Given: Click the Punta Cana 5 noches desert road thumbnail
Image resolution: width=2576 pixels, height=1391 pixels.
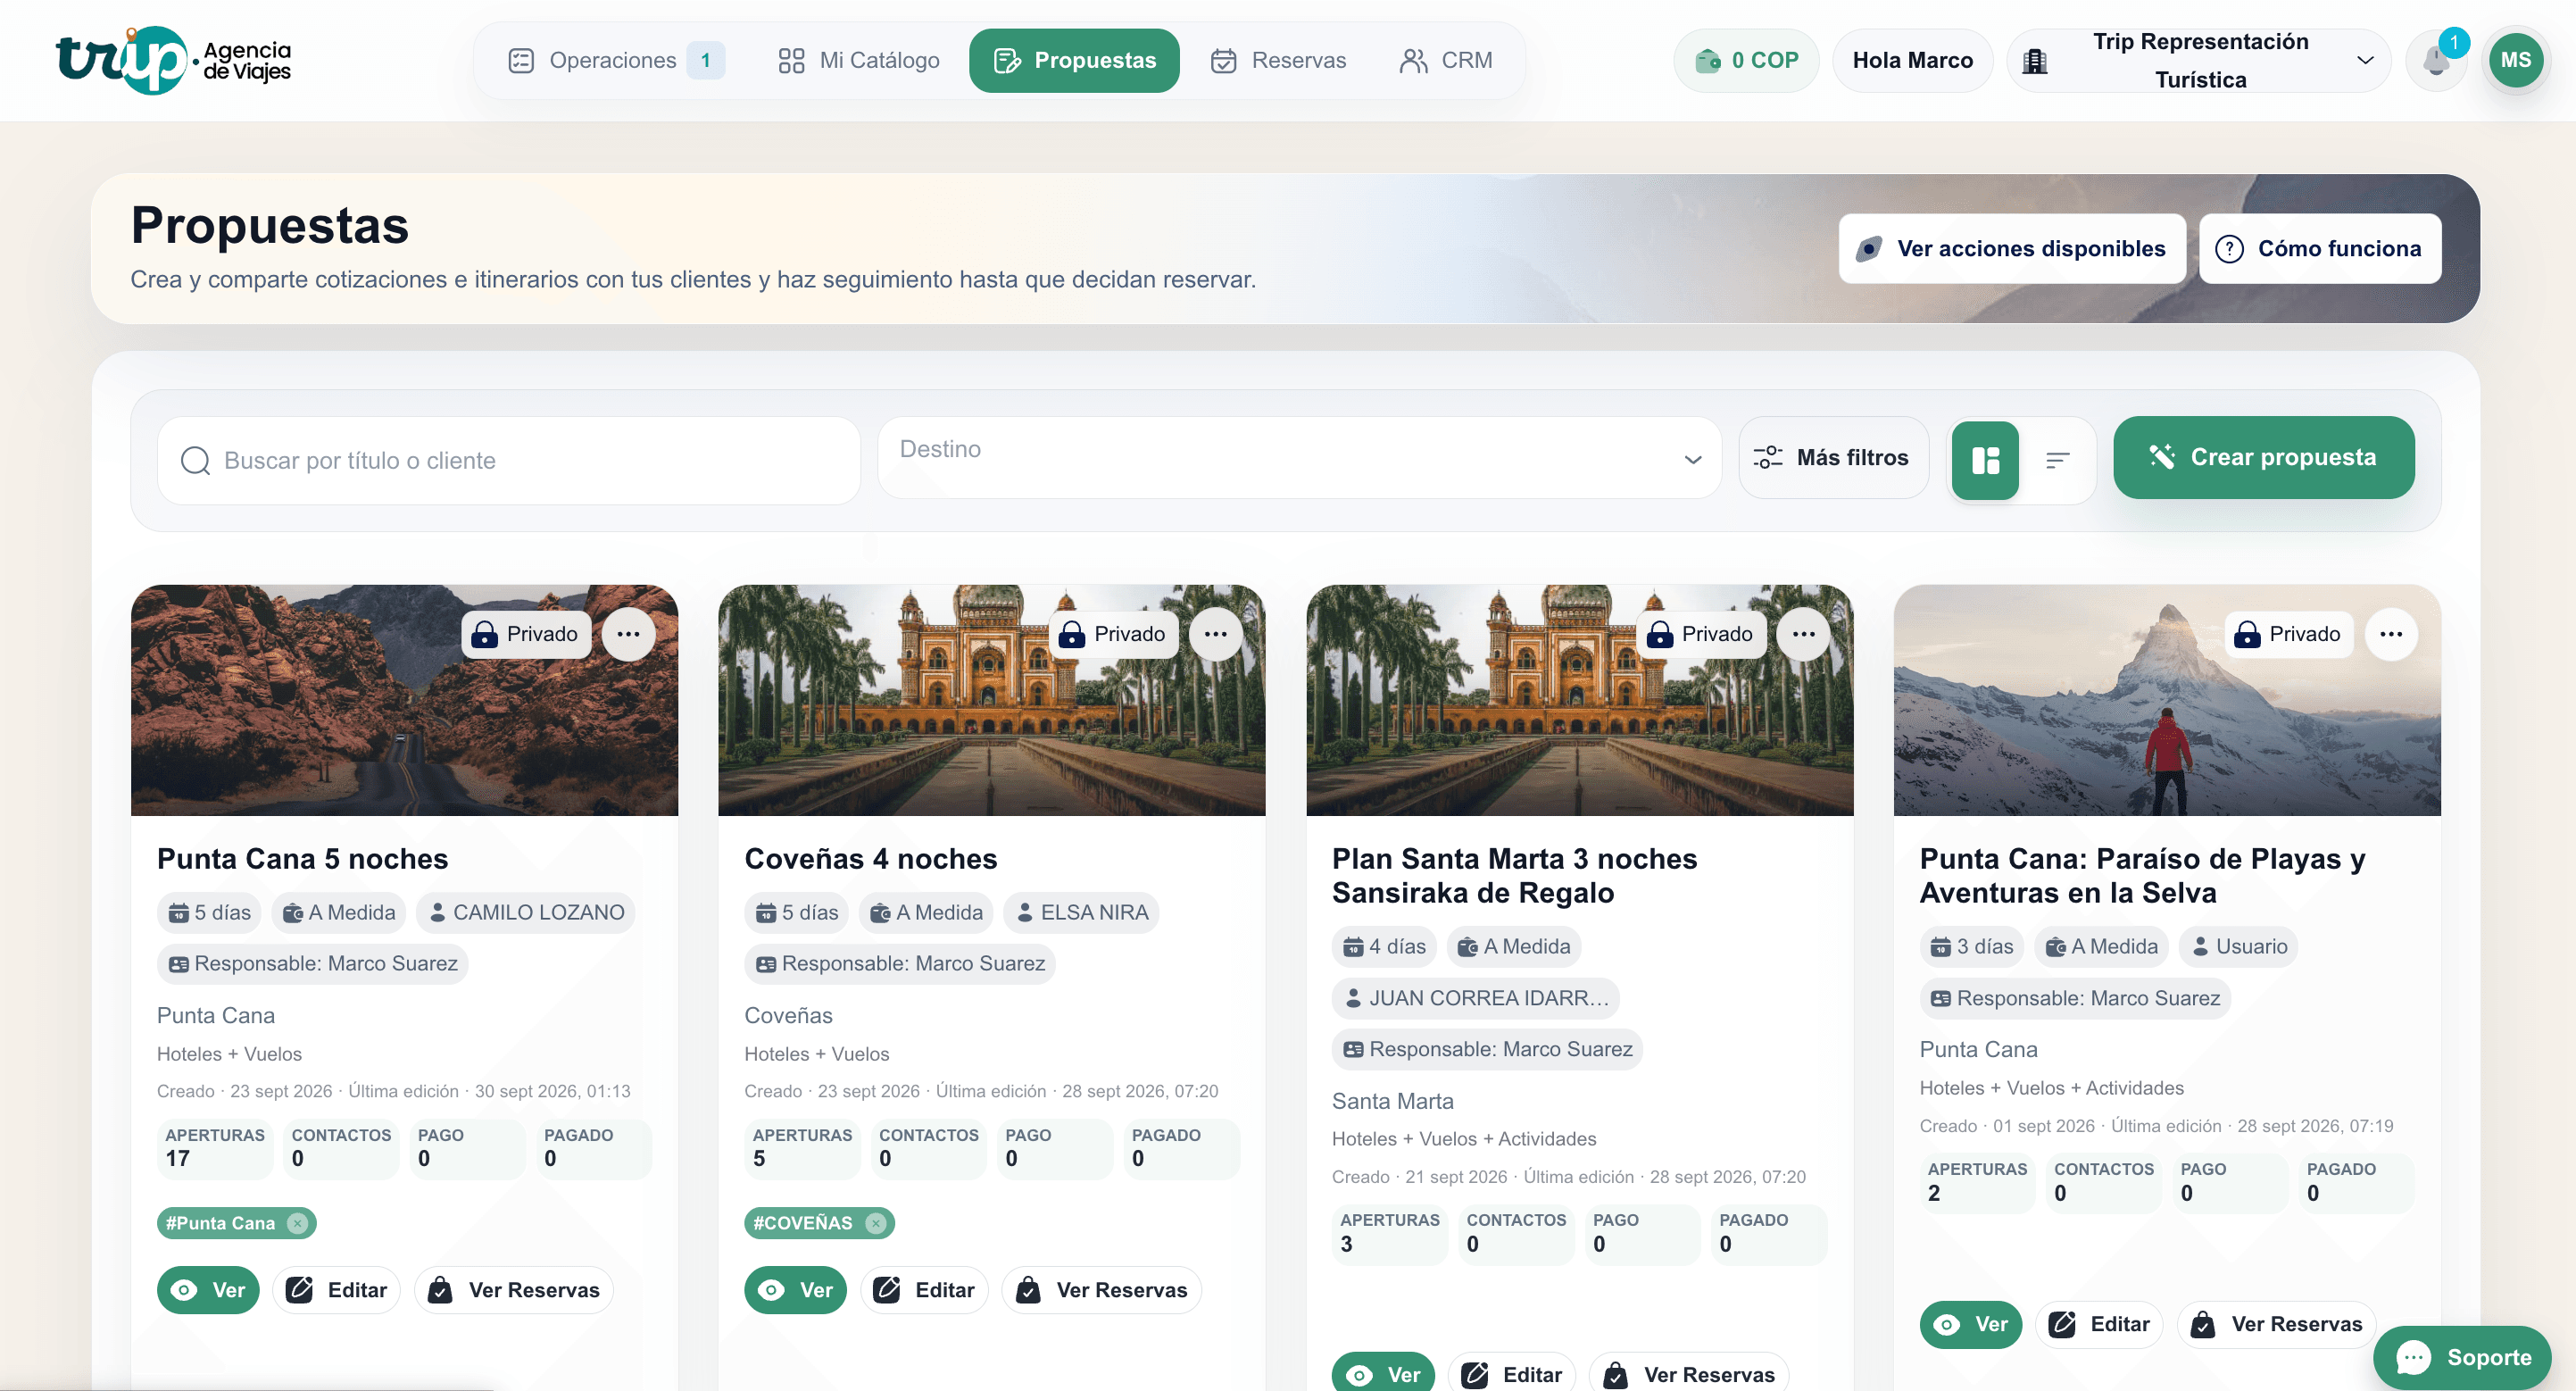Looking at the screenshot, I should tap(404, 700).
